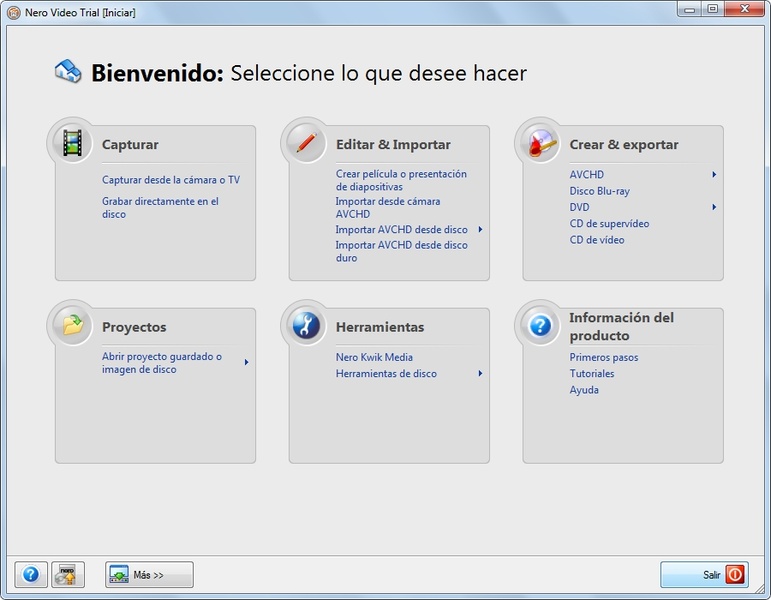This screenshot has height=600, width=771.
Task: Open Crear película o presentación de diapositivas
Action: [401, 180]
